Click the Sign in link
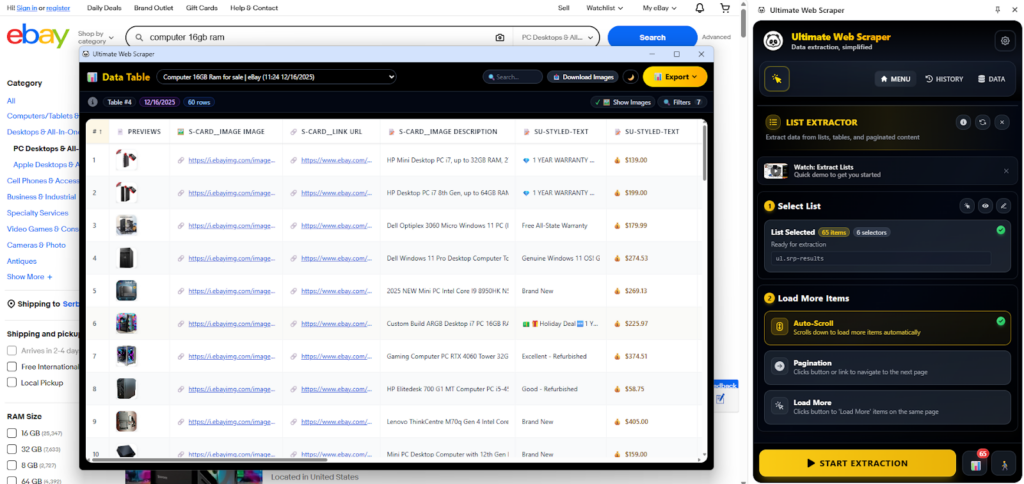This screenshot has height=484, width=1024. [x=26, y=8]
